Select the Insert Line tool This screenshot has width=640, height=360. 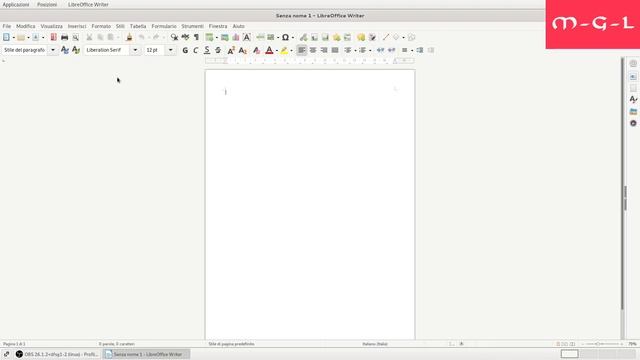click(386, 37)
